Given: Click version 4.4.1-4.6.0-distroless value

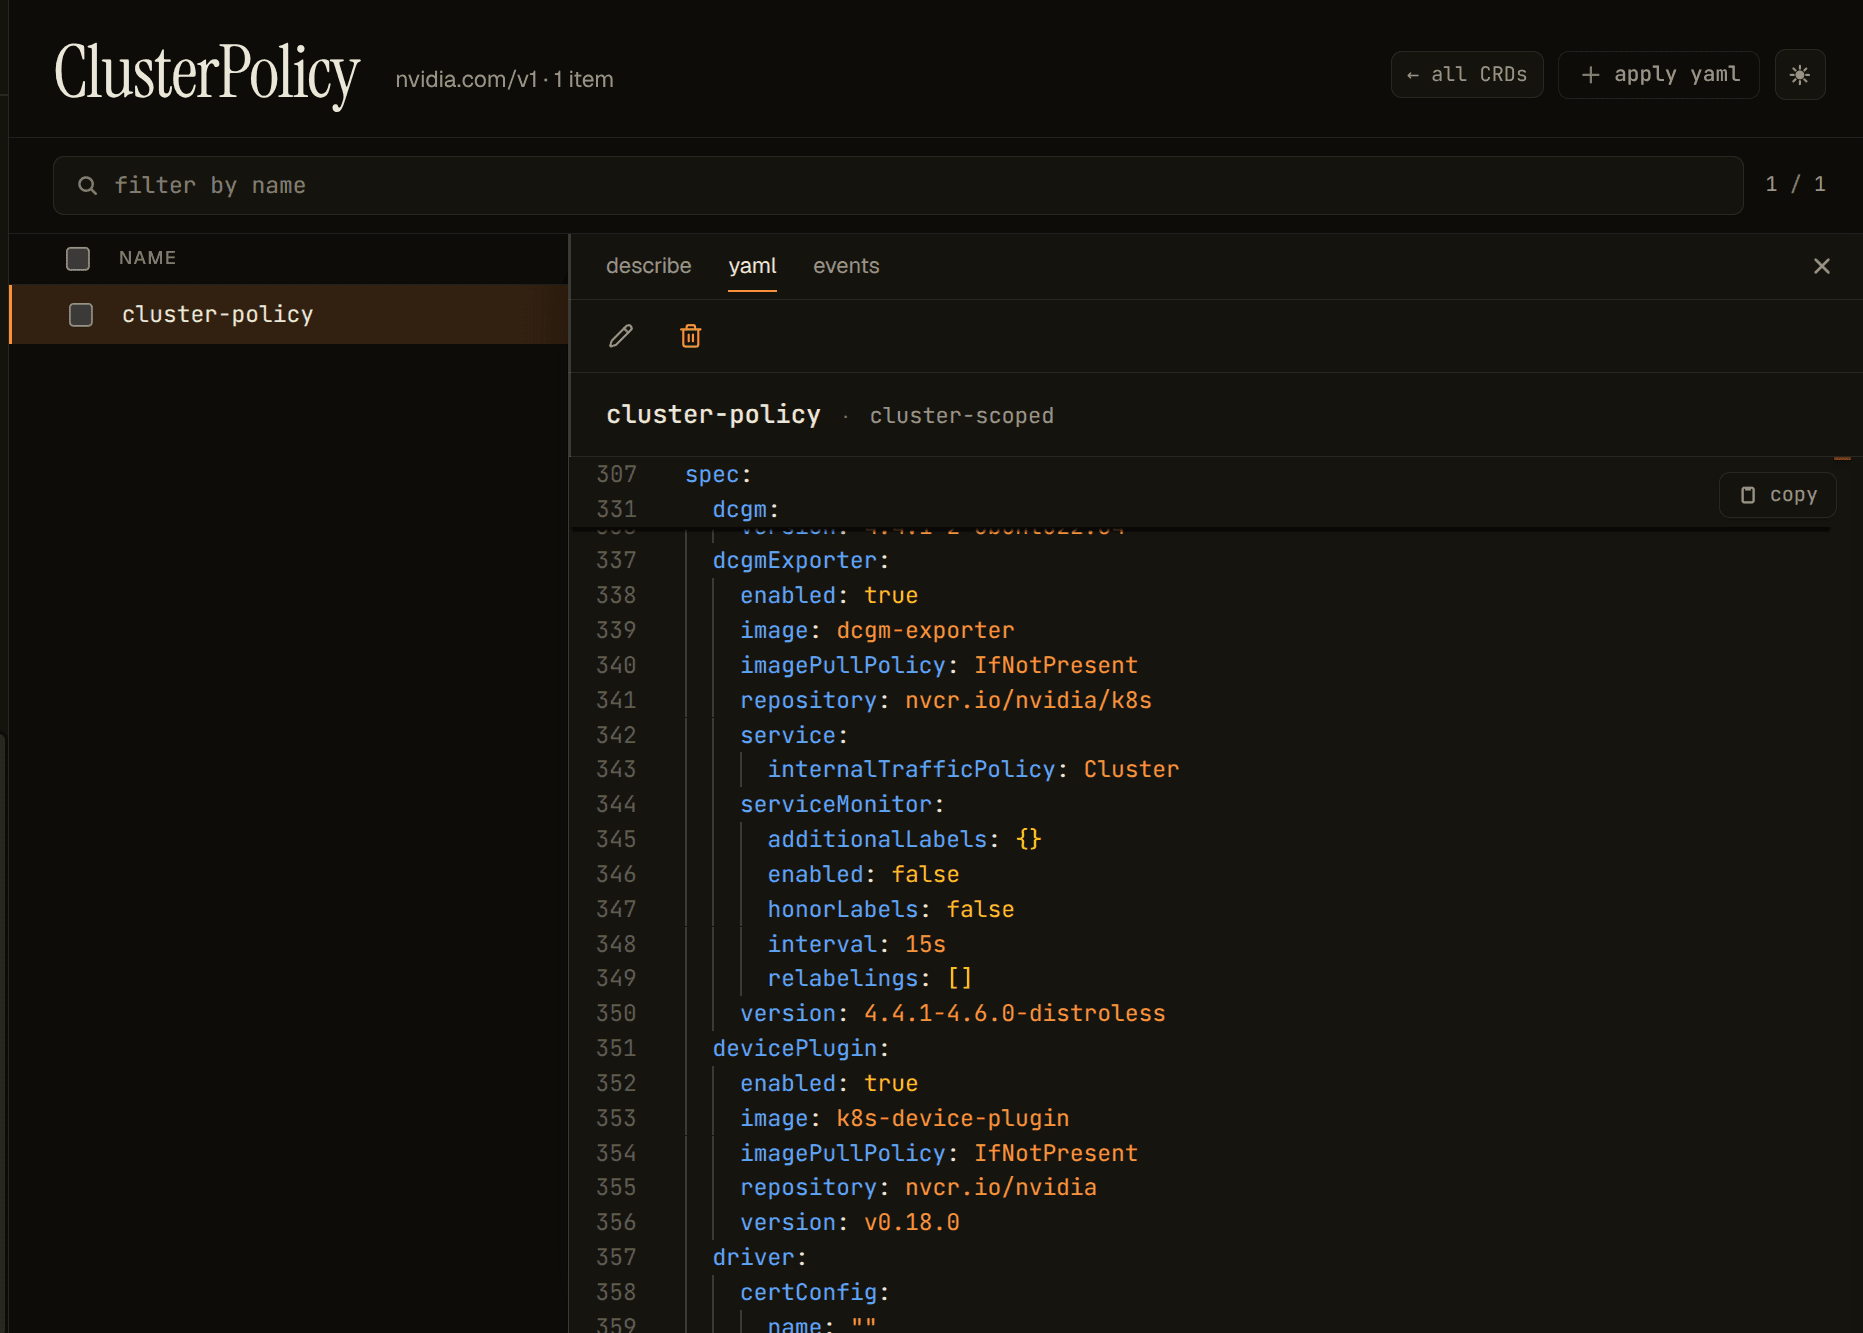Looking at the screenshot, I should (1015, 1014).
